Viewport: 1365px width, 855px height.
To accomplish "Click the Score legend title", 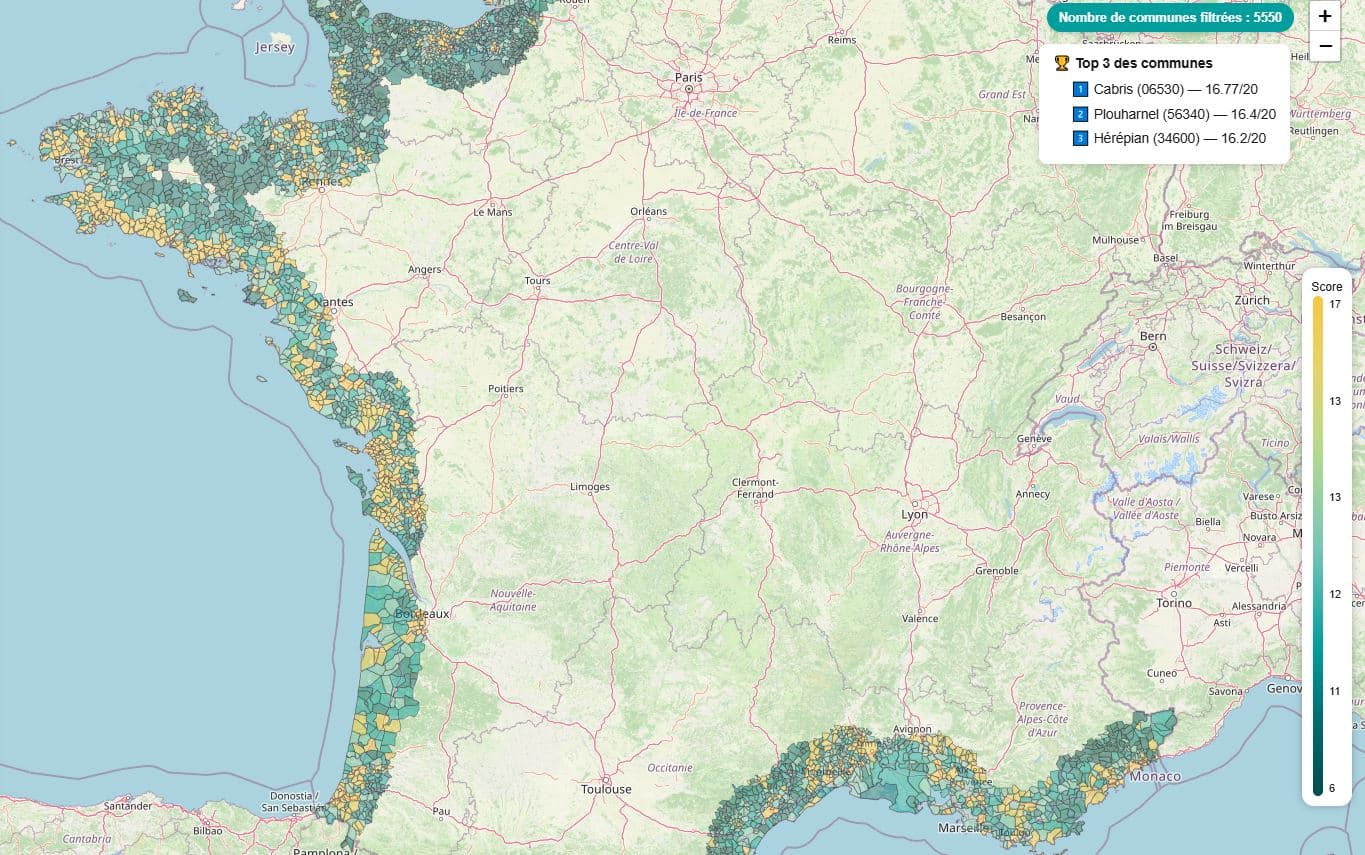I will (x=1327, y=287).
